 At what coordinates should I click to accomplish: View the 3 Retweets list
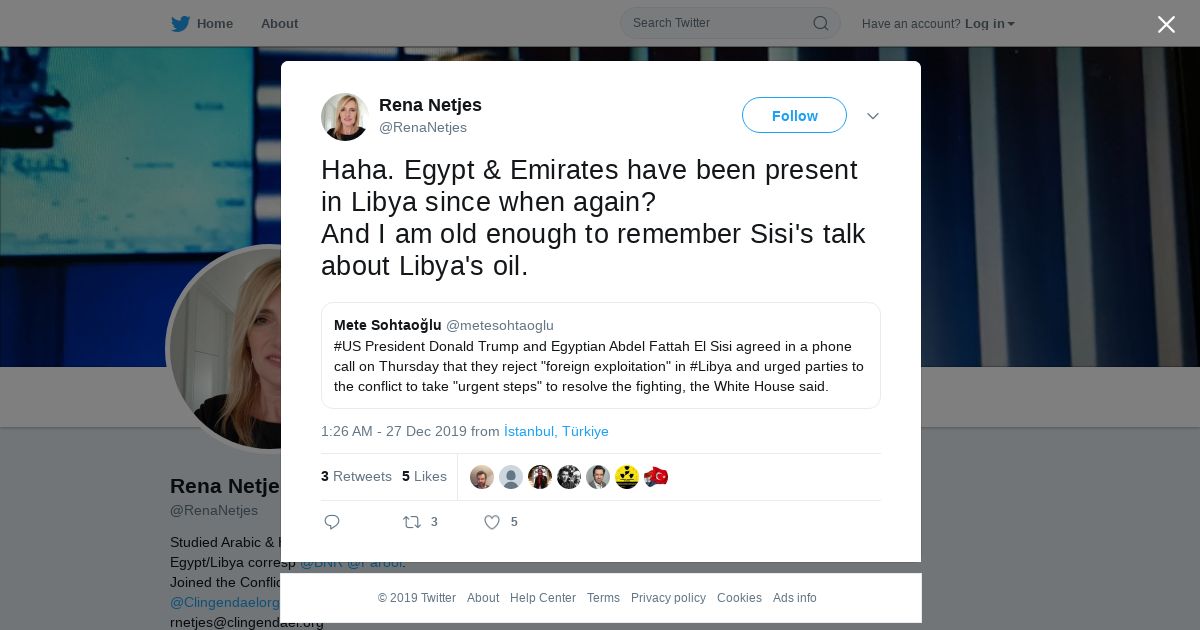pyautogui.click(x=356, y=477)
